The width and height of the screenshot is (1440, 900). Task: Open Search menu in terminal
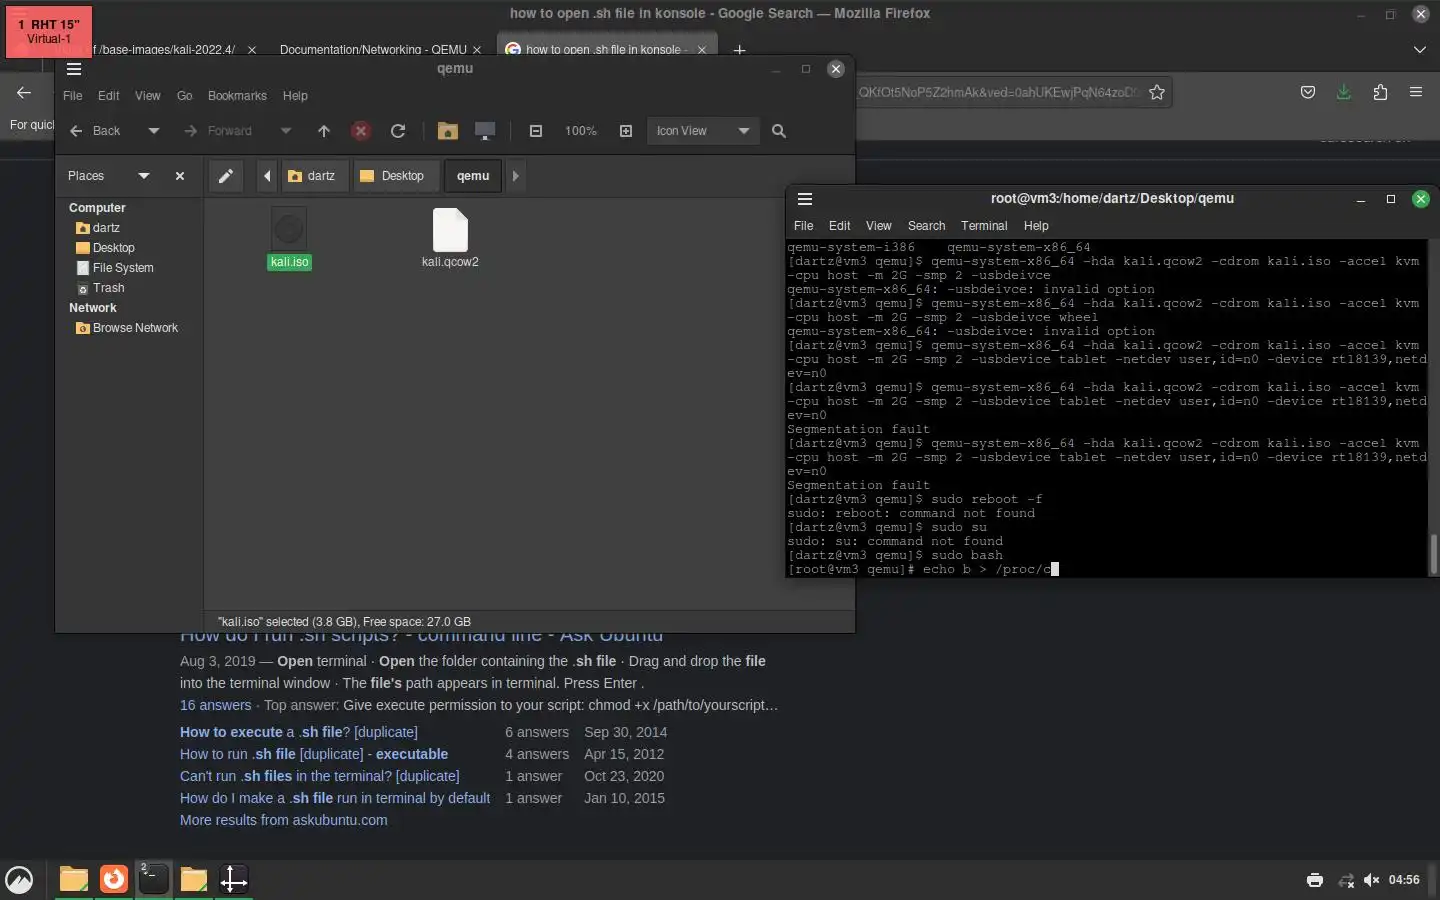(926, 226)
